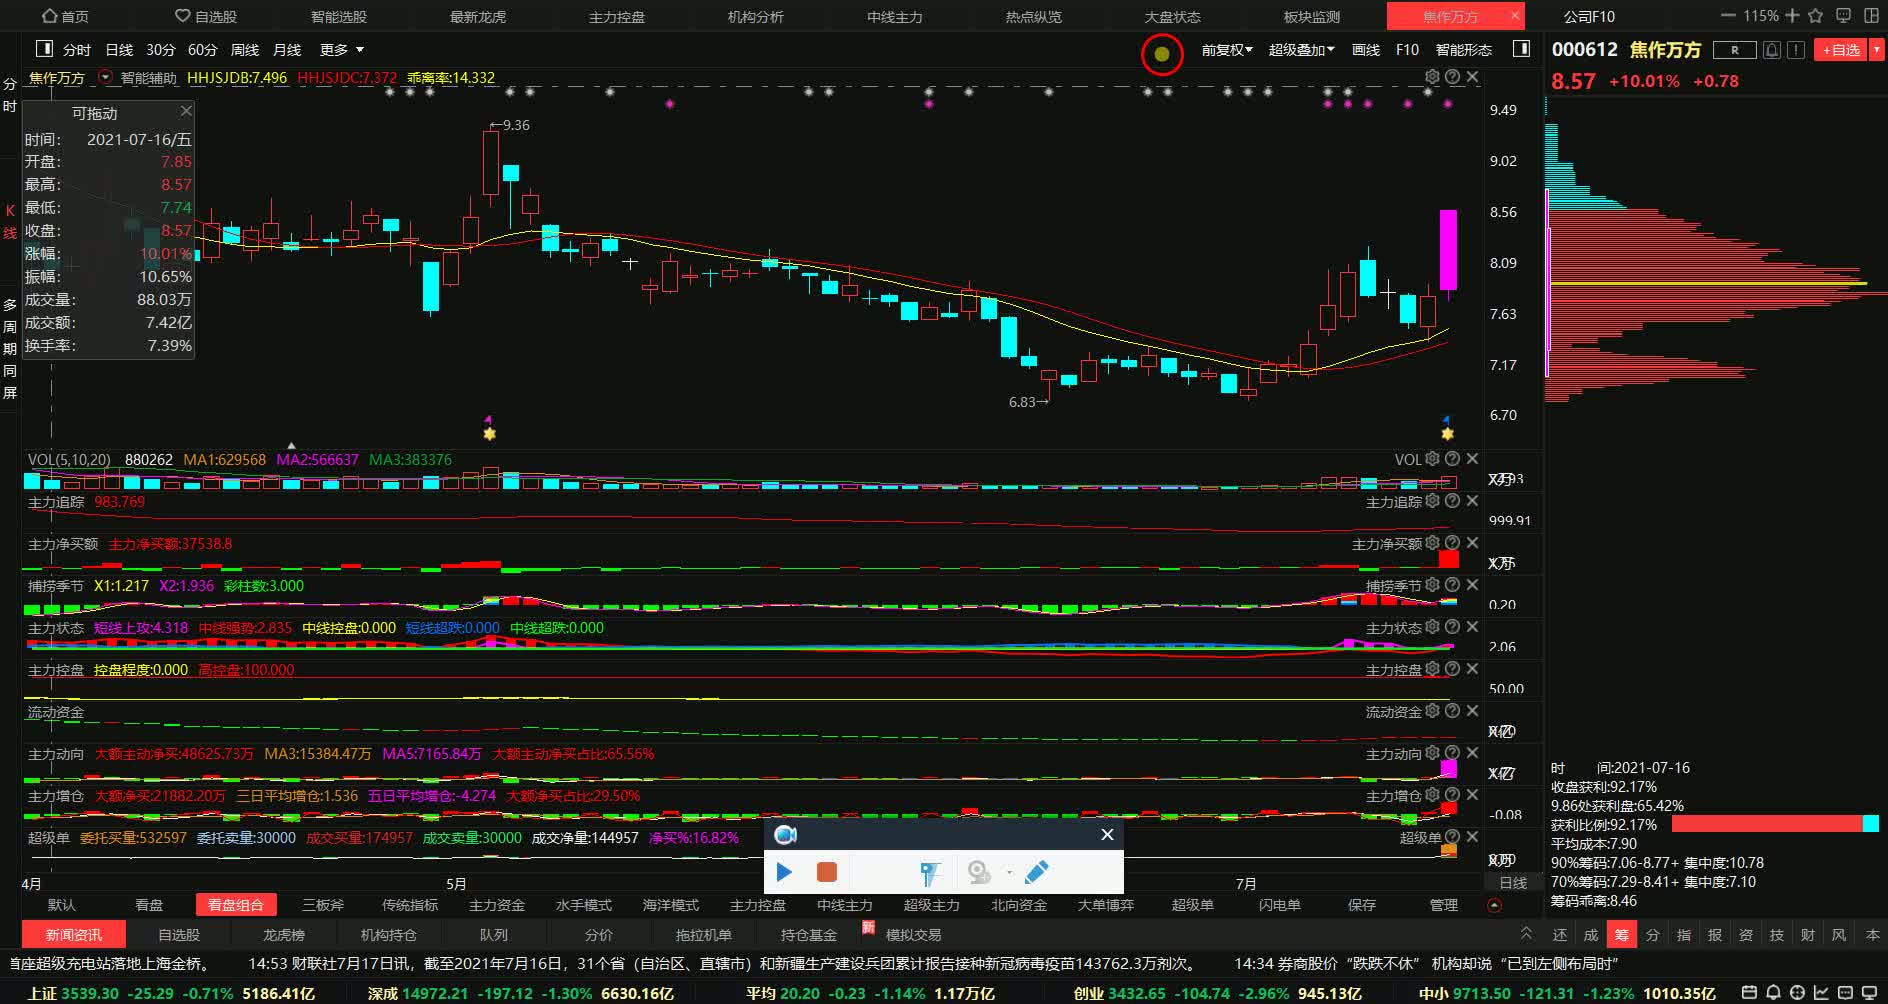The width and height of the screenshot is (1888, 1004).
Task: Open settings gear of the 捕捞季节 panel
Action: pos(1432,585)
